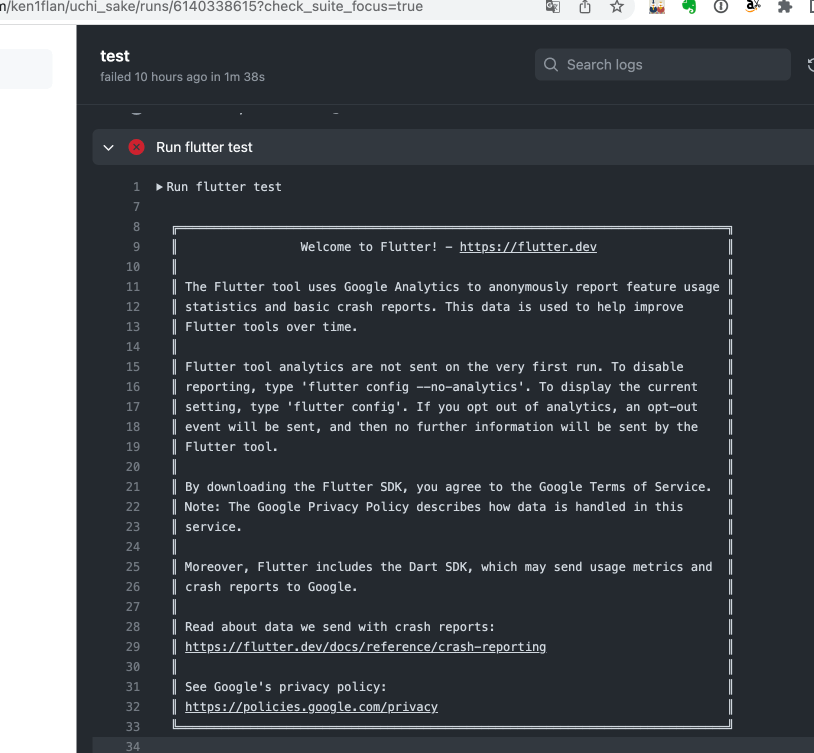814x753 pixels.
Task: Bookmark this page with the star icon
Action: 617,7
